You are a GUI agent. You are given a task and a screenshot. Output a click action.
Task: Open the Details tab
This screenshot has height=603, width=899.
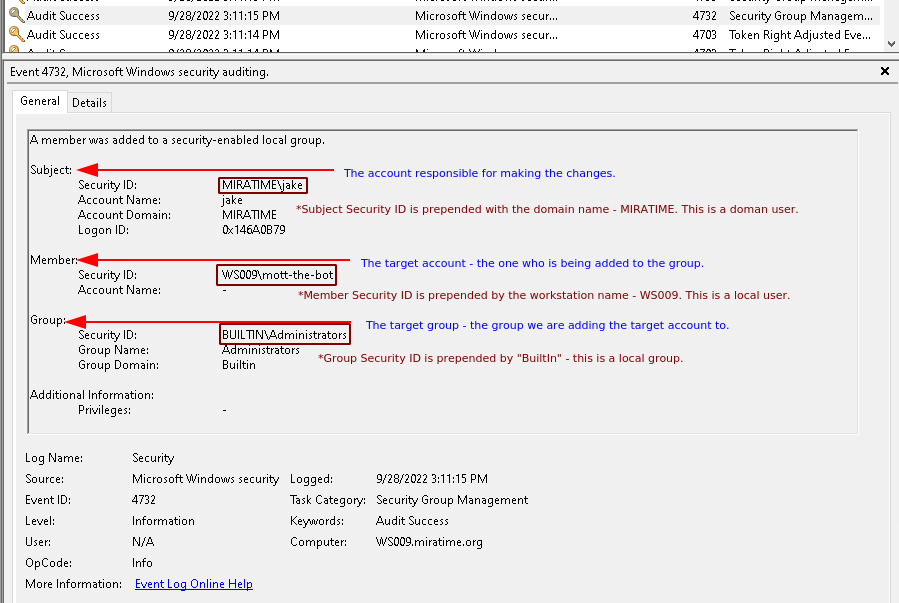pos(89,103)
